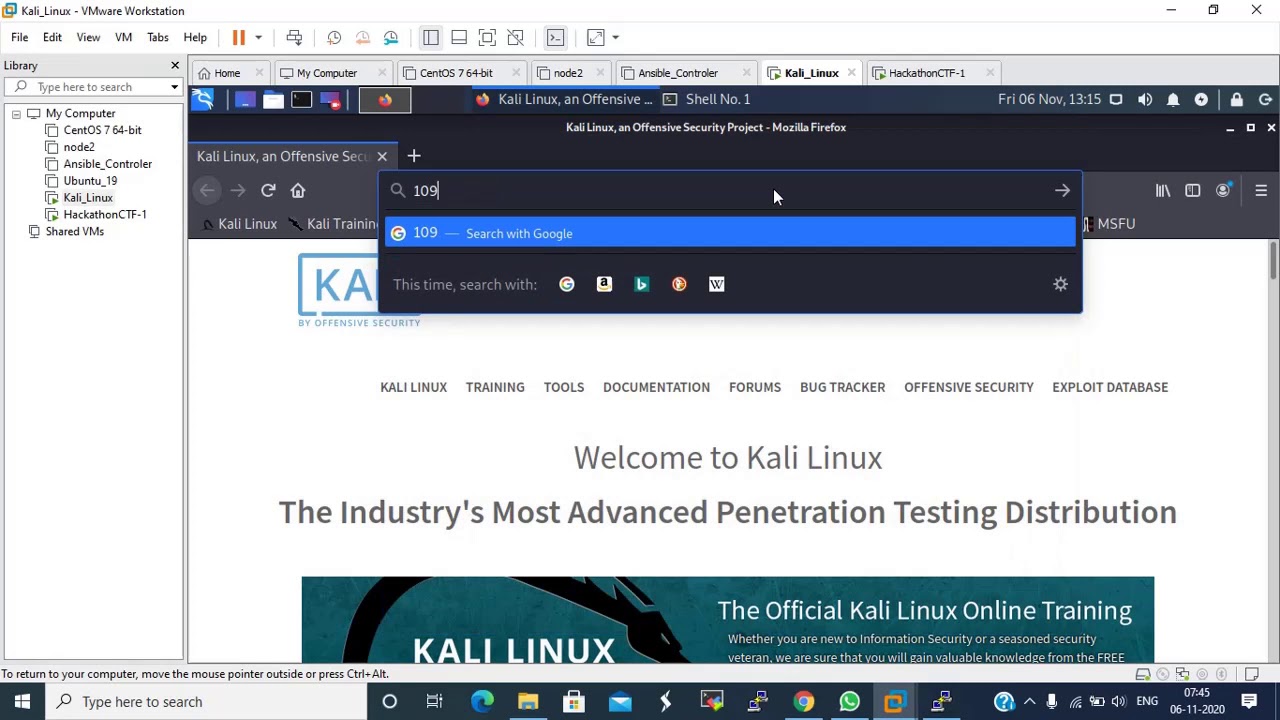This screenshot has width=1280, height=720.
Task: Open Firefox library bookshelf icon
Action: click(x=1163, y=190)
